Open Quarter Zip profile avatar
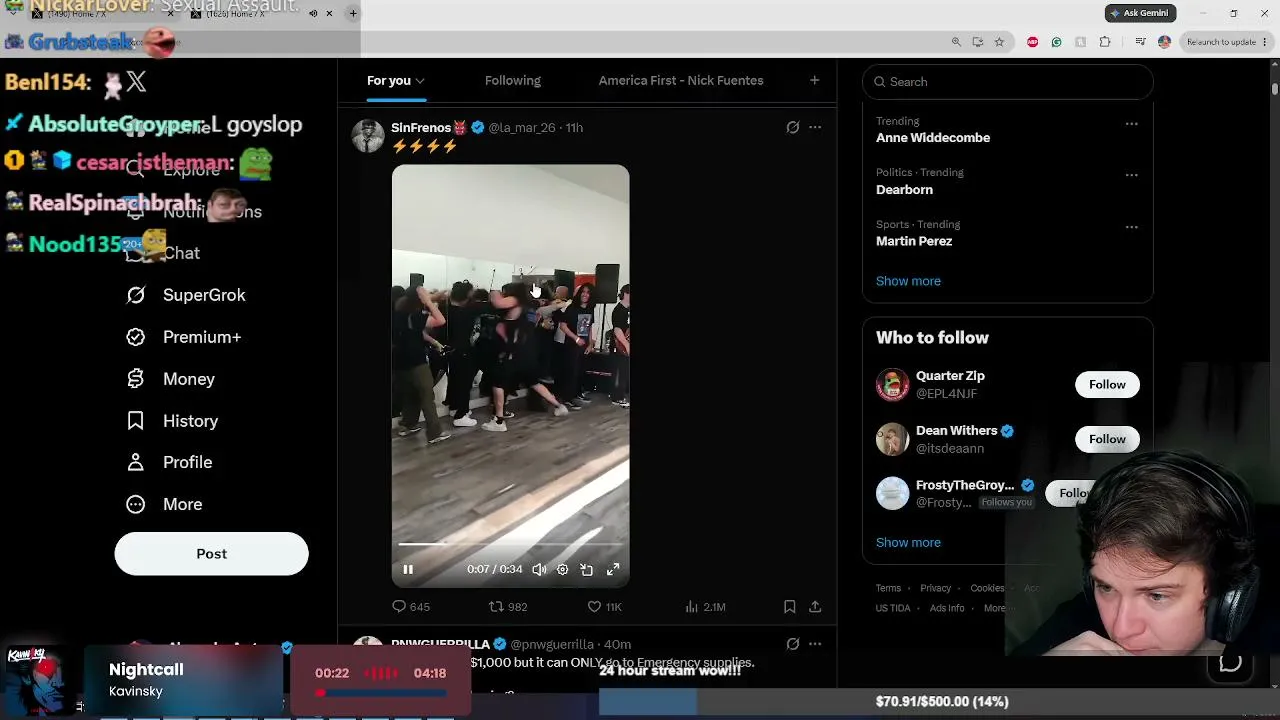 (x=892, y=385)
